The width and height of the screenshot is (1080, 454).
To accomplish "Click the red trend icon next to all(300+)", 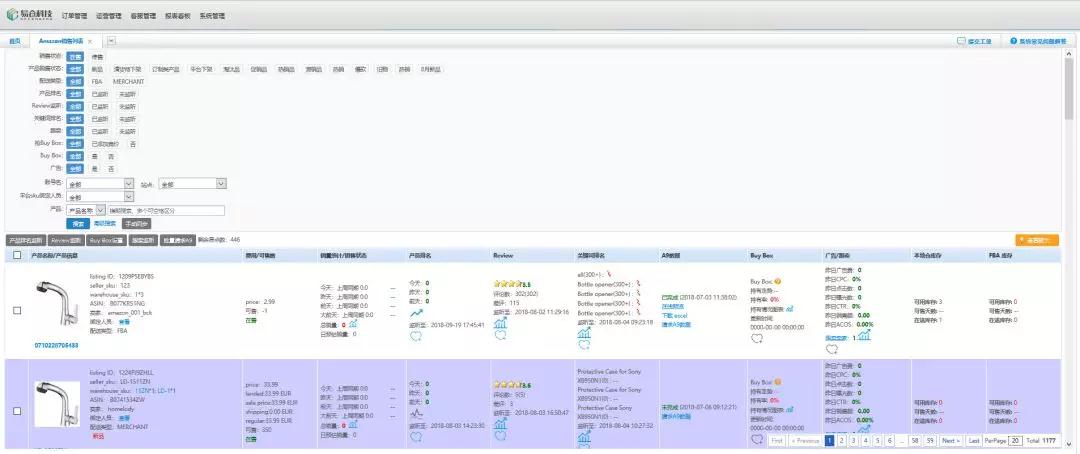I will point(610,274).
